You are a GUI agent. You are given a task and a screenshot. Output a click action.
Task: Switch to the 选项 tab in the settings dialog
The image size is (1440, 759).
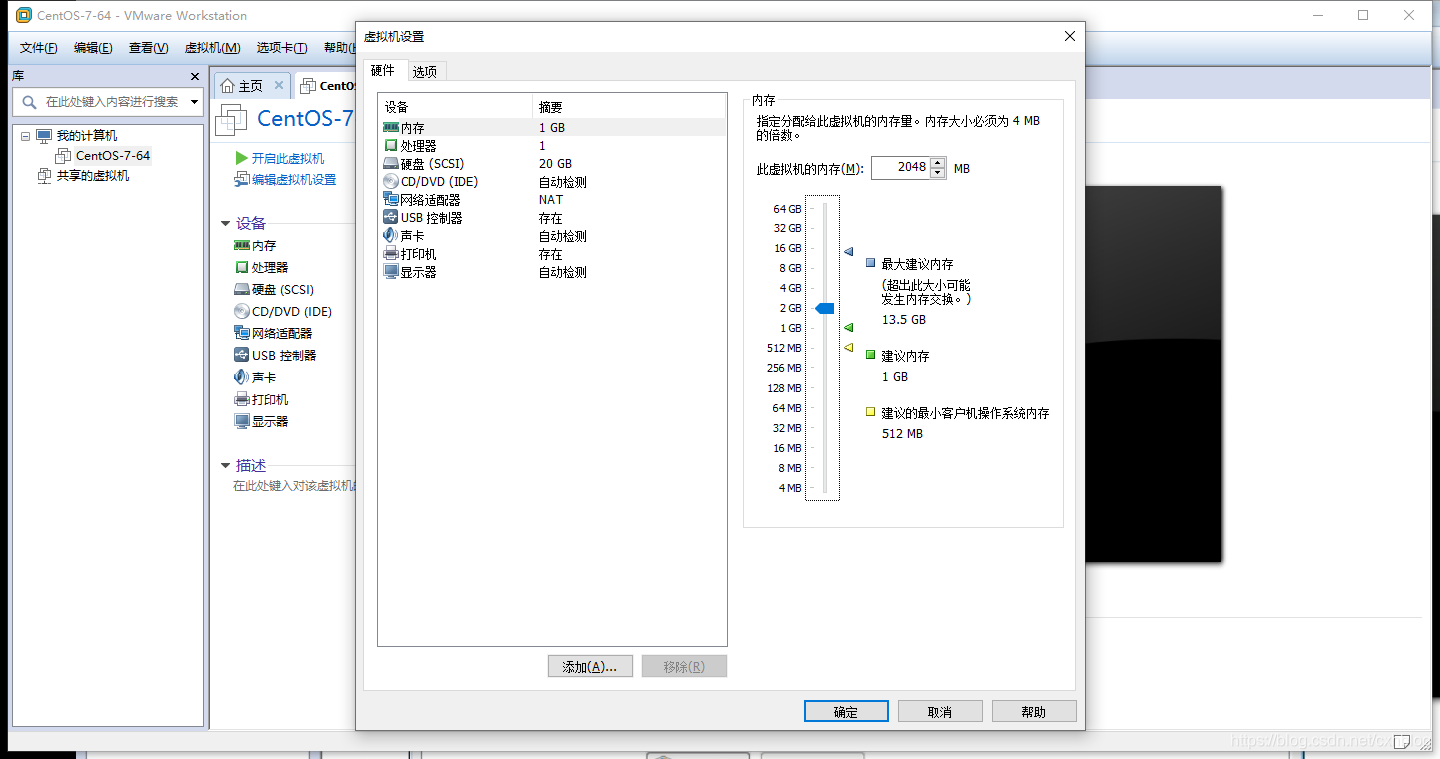coord(425,72)
